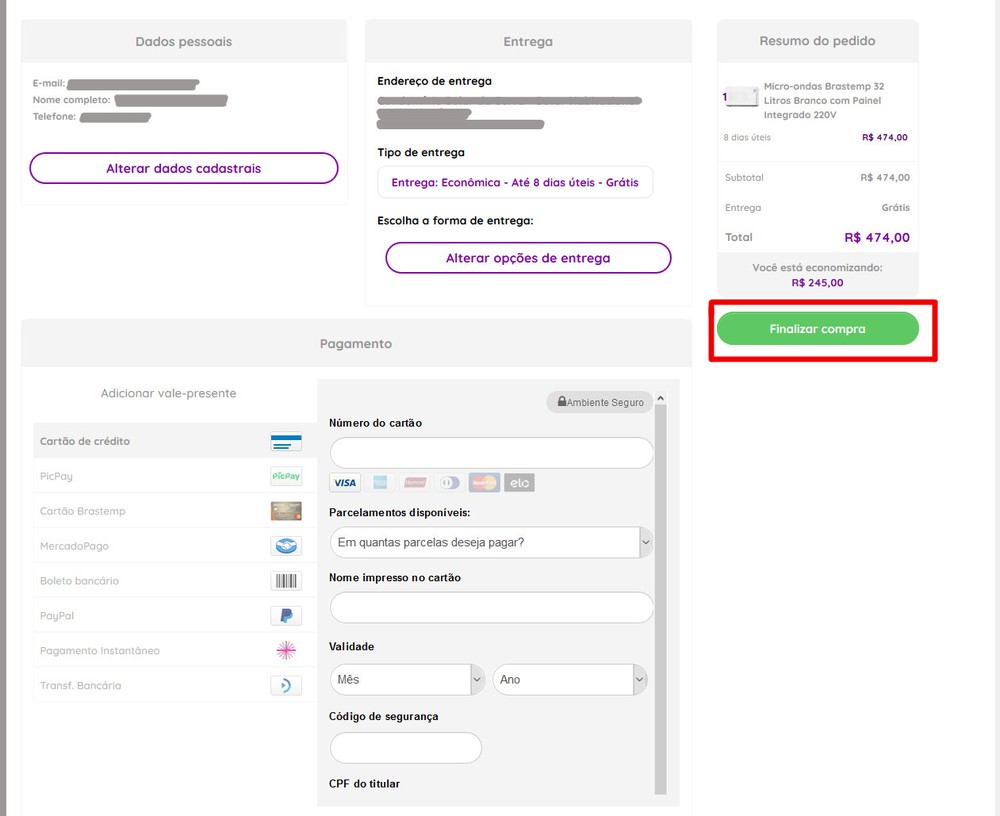Focus the Número do cartão field
Image resolution: width=1000 pixels, height=816 pixels.
coord(492,453)
